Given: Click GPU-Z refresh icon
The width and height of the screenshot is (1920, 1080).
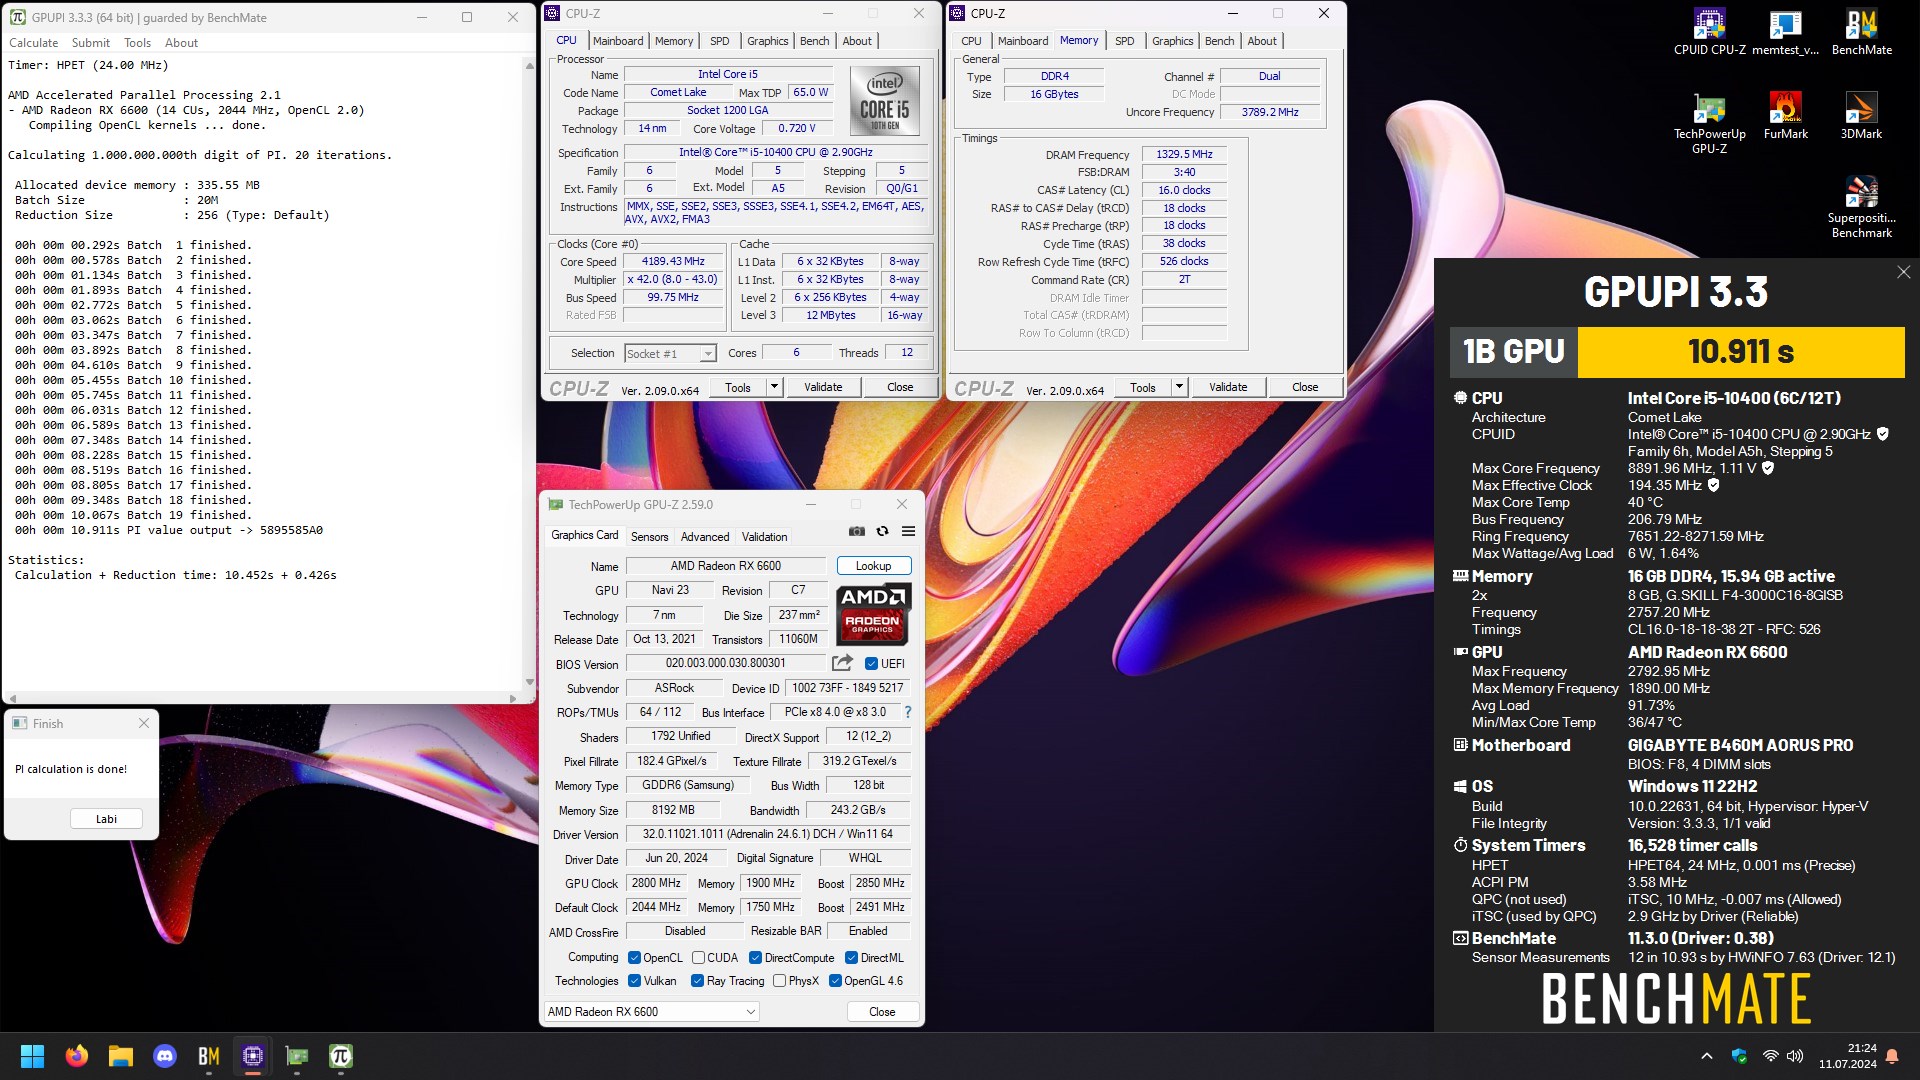Looking at the screenshot, I should click(882, 531).
